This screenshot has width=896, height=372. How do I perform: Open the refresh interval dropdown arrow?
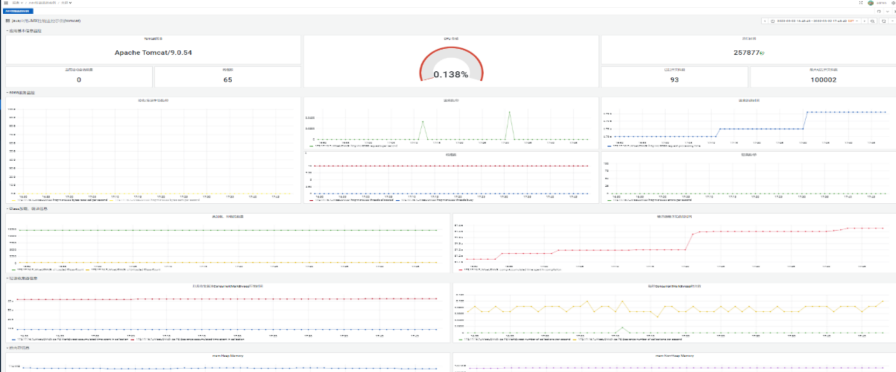892,21
